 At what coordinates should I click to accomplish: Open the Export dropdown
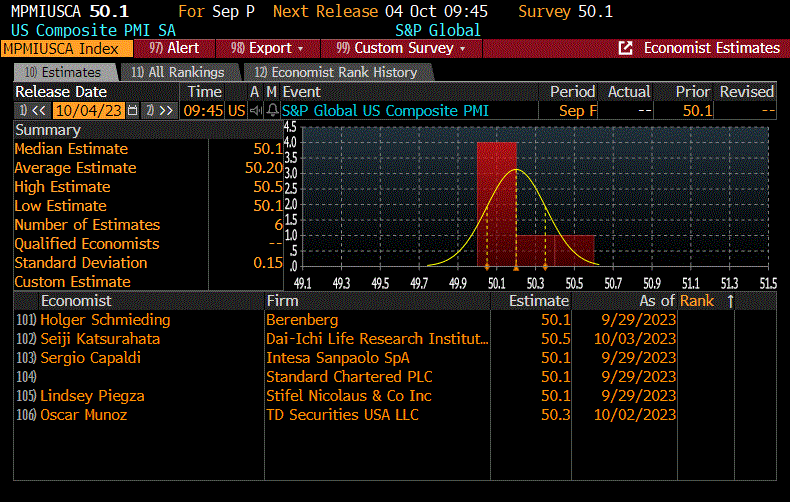coord(267,48)
